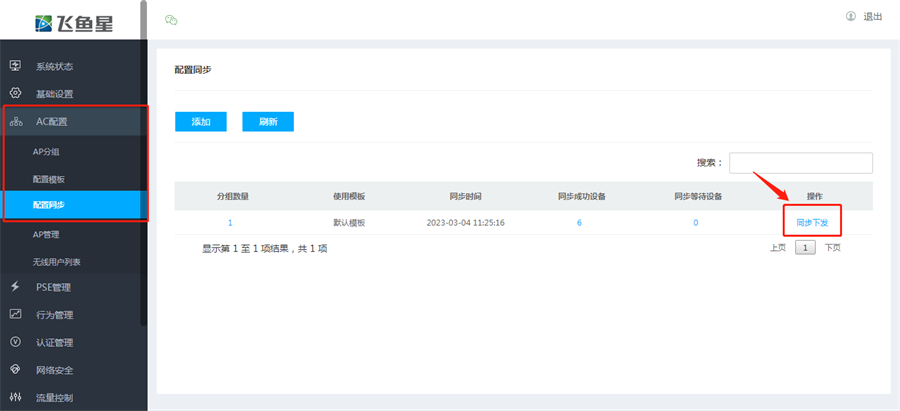Click the 2023-03-04 11:25:16 timestamp
This screenshot has width=900, height=411.
(x=465, y=223)
